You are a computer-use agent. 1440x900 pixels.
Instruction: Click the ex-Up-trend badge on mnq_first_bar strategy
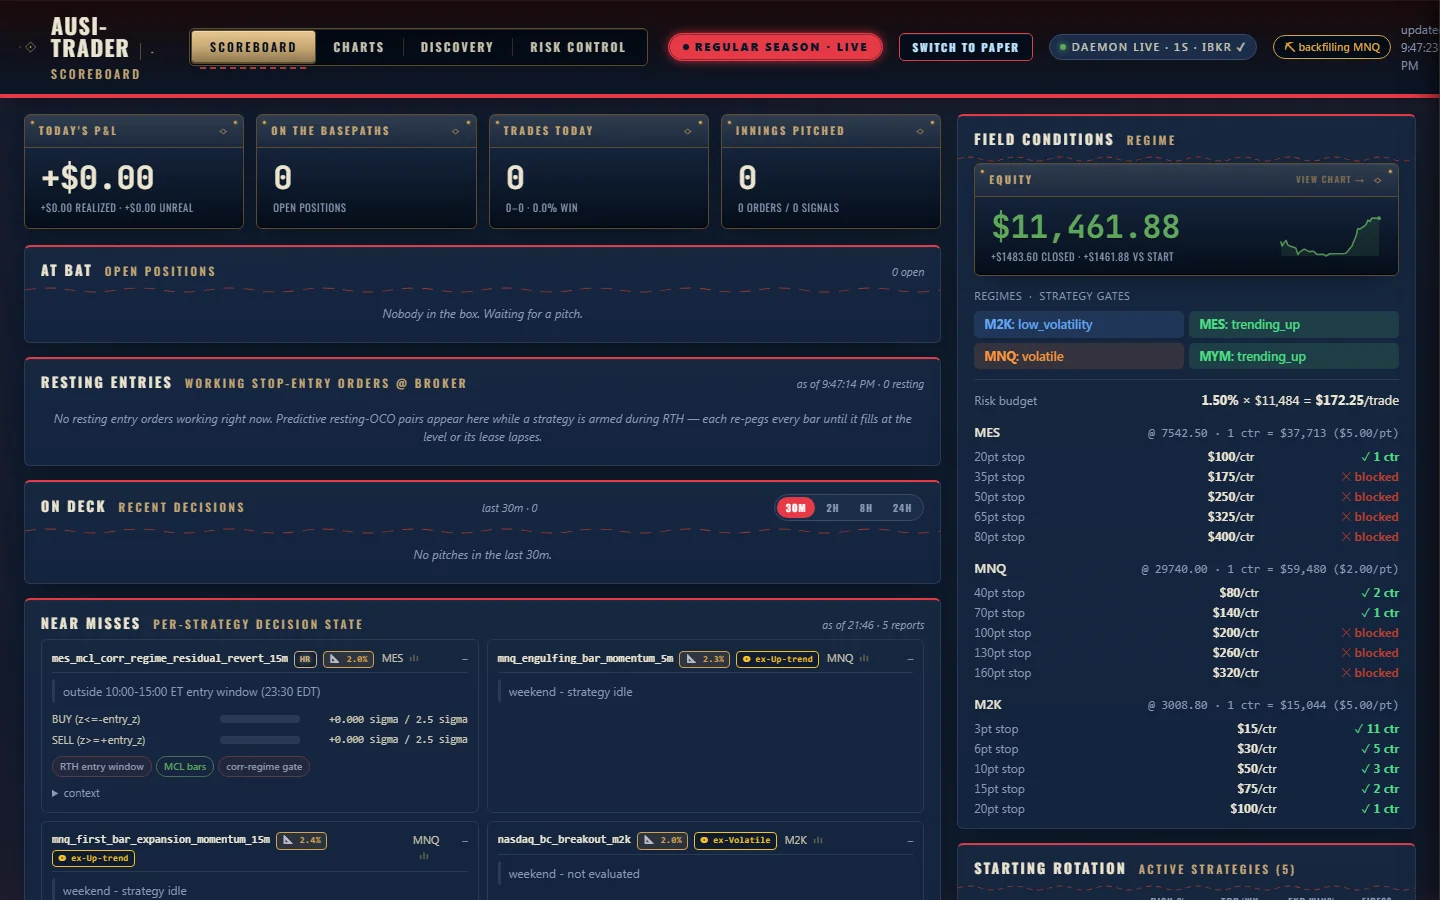point(94,858)
